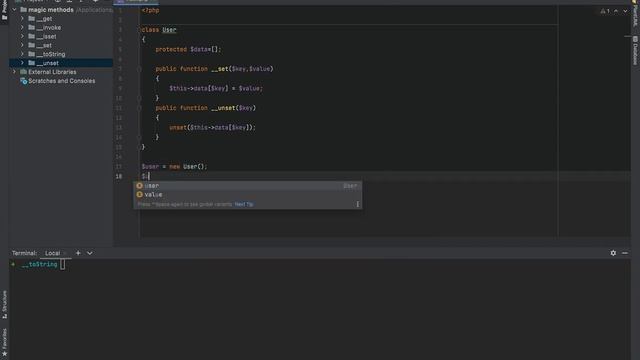This screenshot has width=640, height=360.
Task: Click the User class name in editor
Action: pos(169,30)
